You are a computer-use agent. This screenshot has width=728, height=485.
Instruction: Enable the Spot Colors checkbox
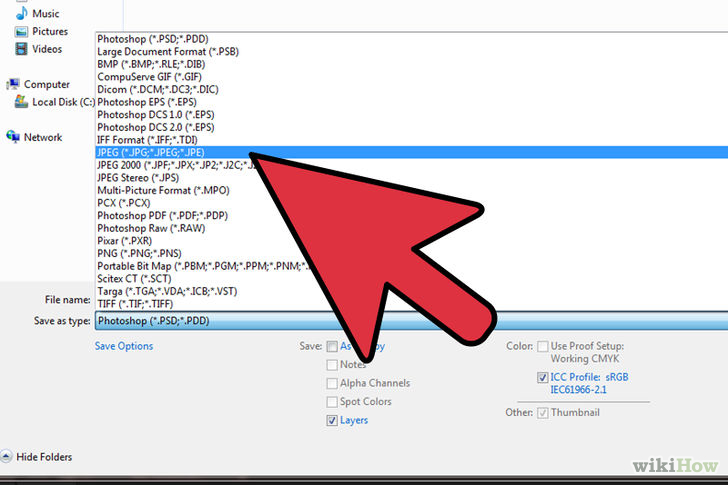click(332, 401)
